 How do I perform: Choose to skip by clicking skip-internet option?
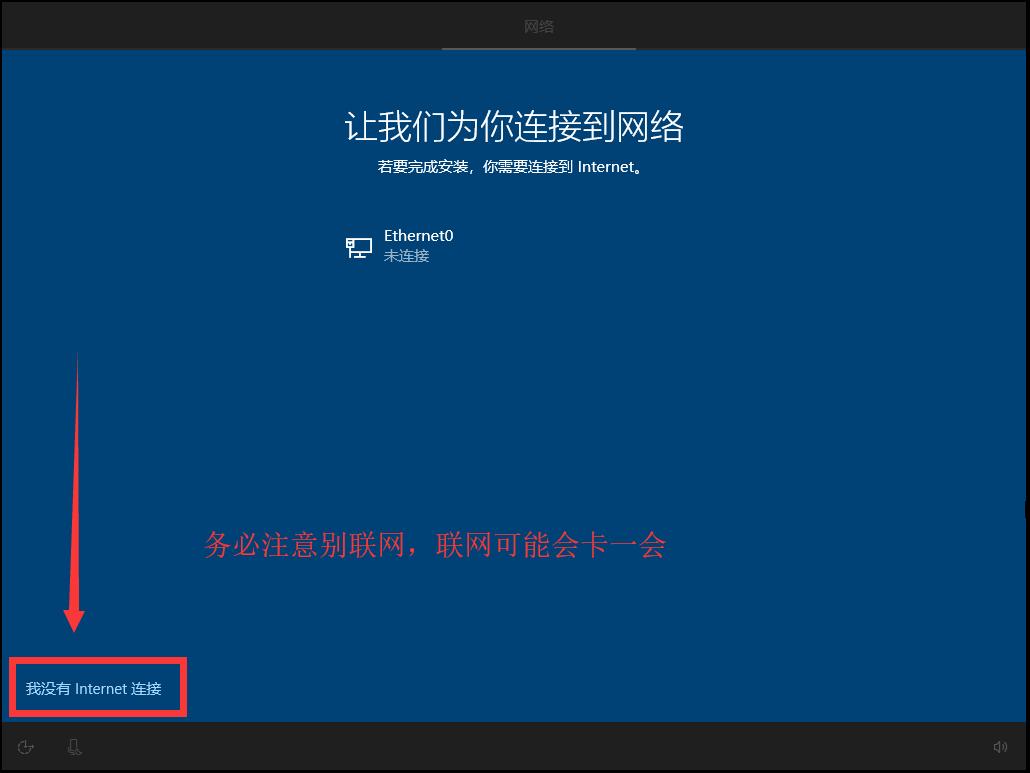(x=97, y=687)
